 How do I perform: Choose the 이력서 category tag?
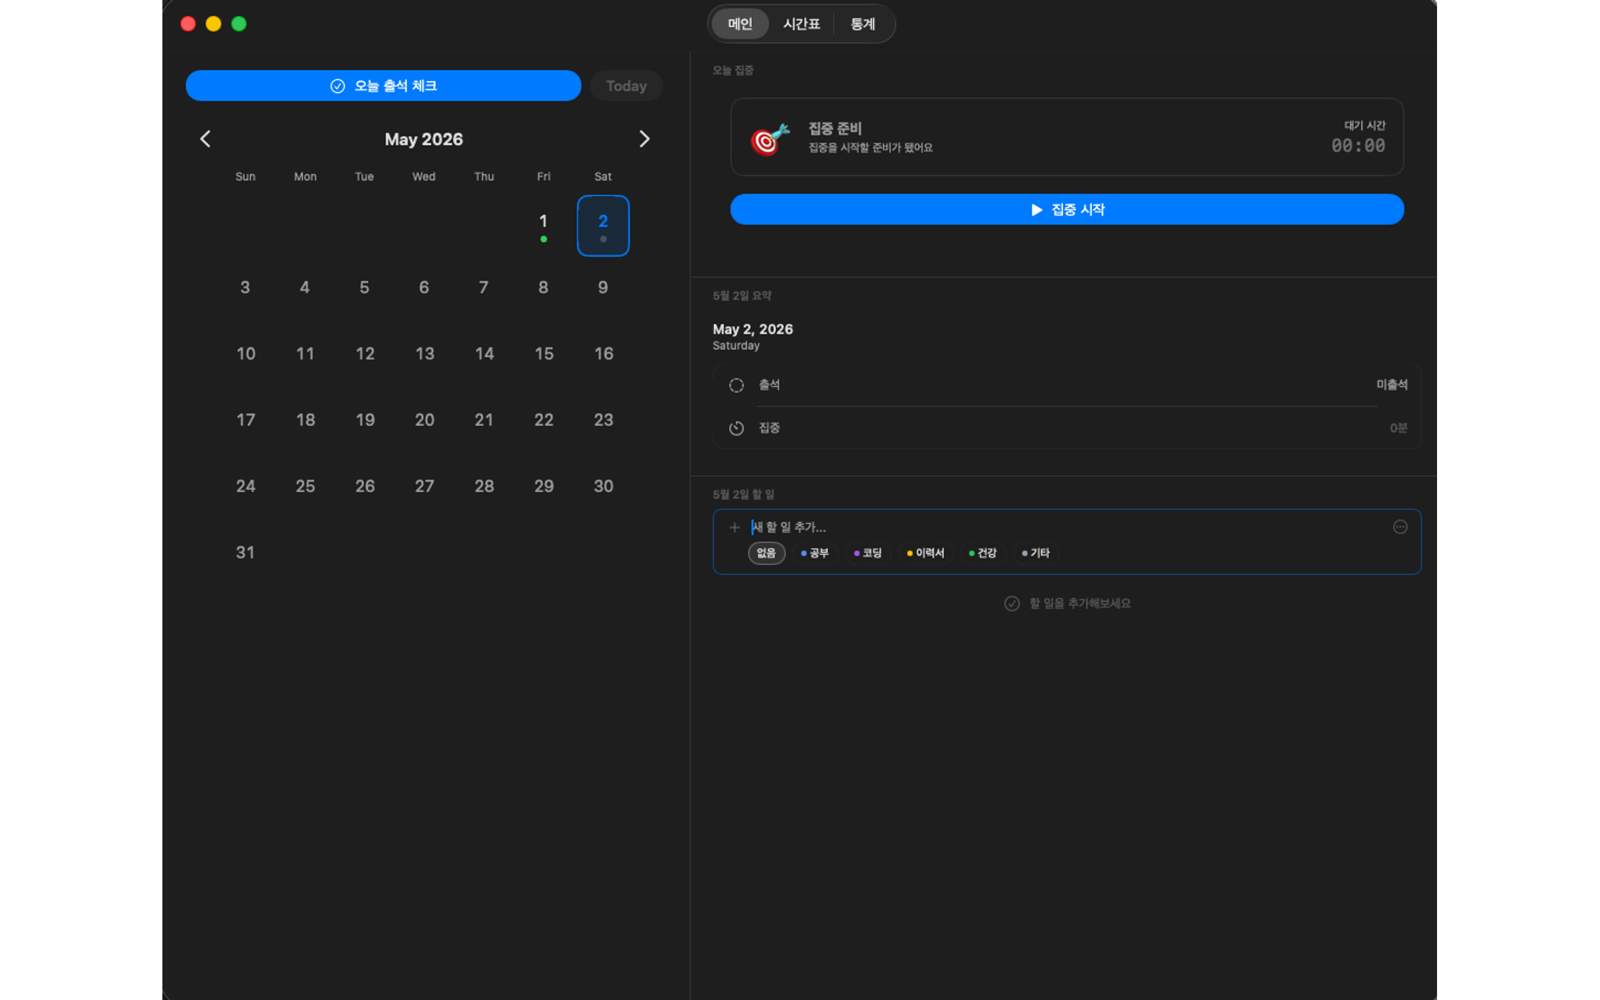pos(925,553)
